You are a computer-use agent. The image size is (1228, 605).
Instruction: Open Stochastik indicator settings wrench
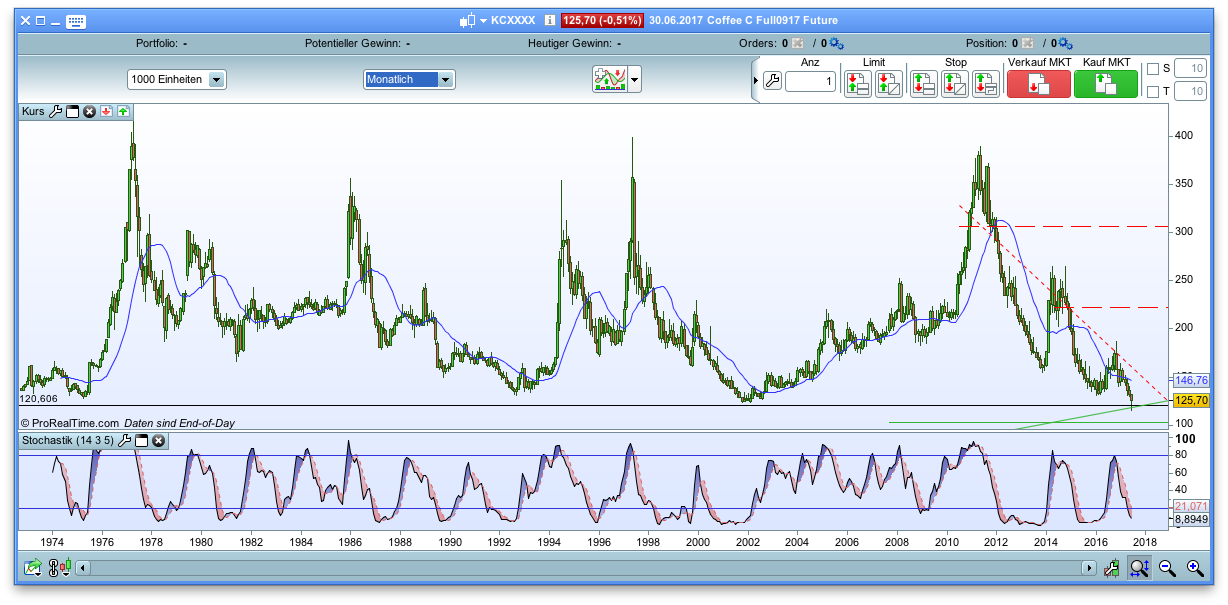click(124, 440)
